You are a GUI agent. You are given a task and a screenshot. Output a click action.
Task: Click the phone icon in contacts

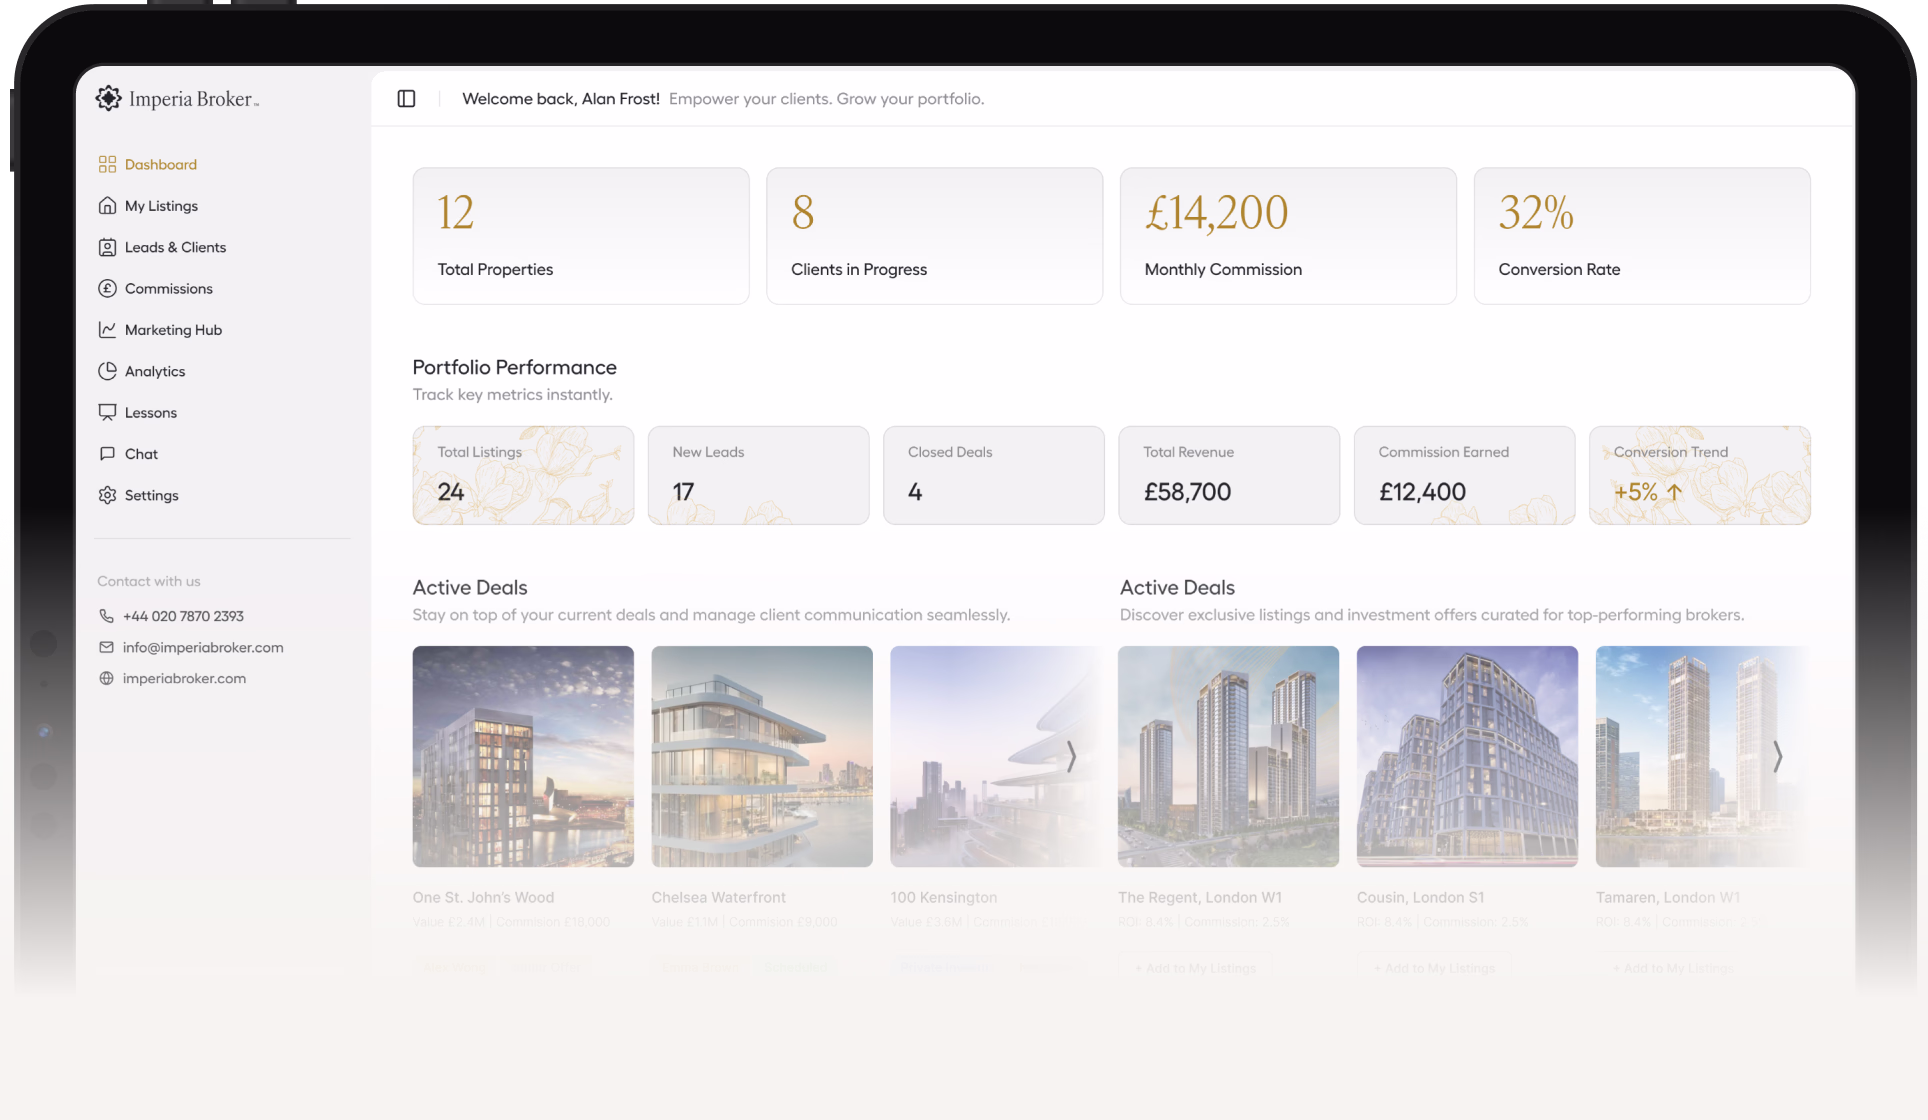point(106,616)
